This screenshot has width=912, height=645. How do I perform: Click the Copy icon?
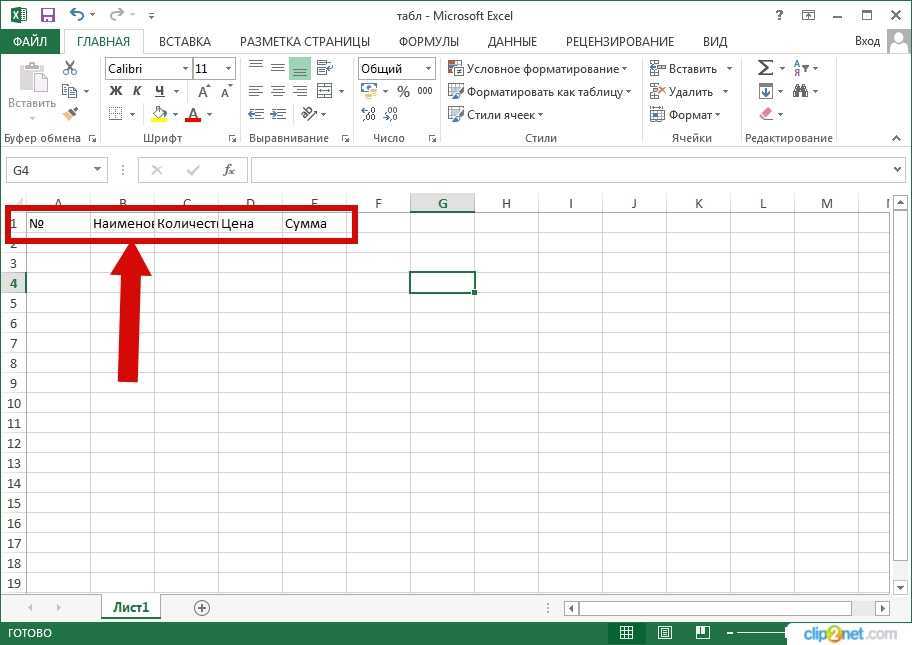coord(70,91)
